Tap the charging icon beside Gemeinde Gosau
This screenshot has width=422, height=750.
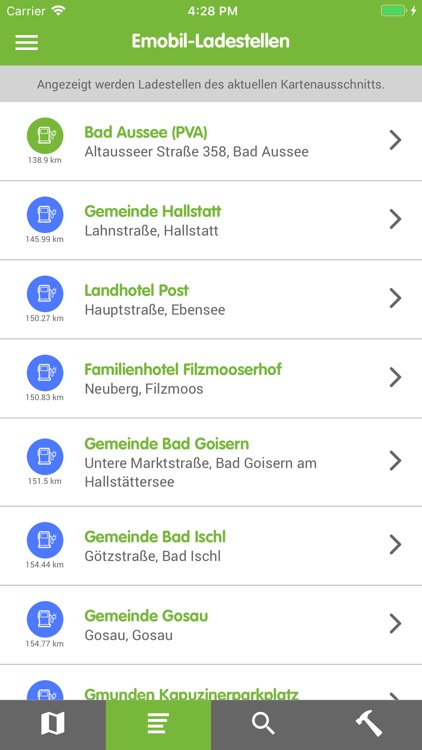(x=45, y=619)
